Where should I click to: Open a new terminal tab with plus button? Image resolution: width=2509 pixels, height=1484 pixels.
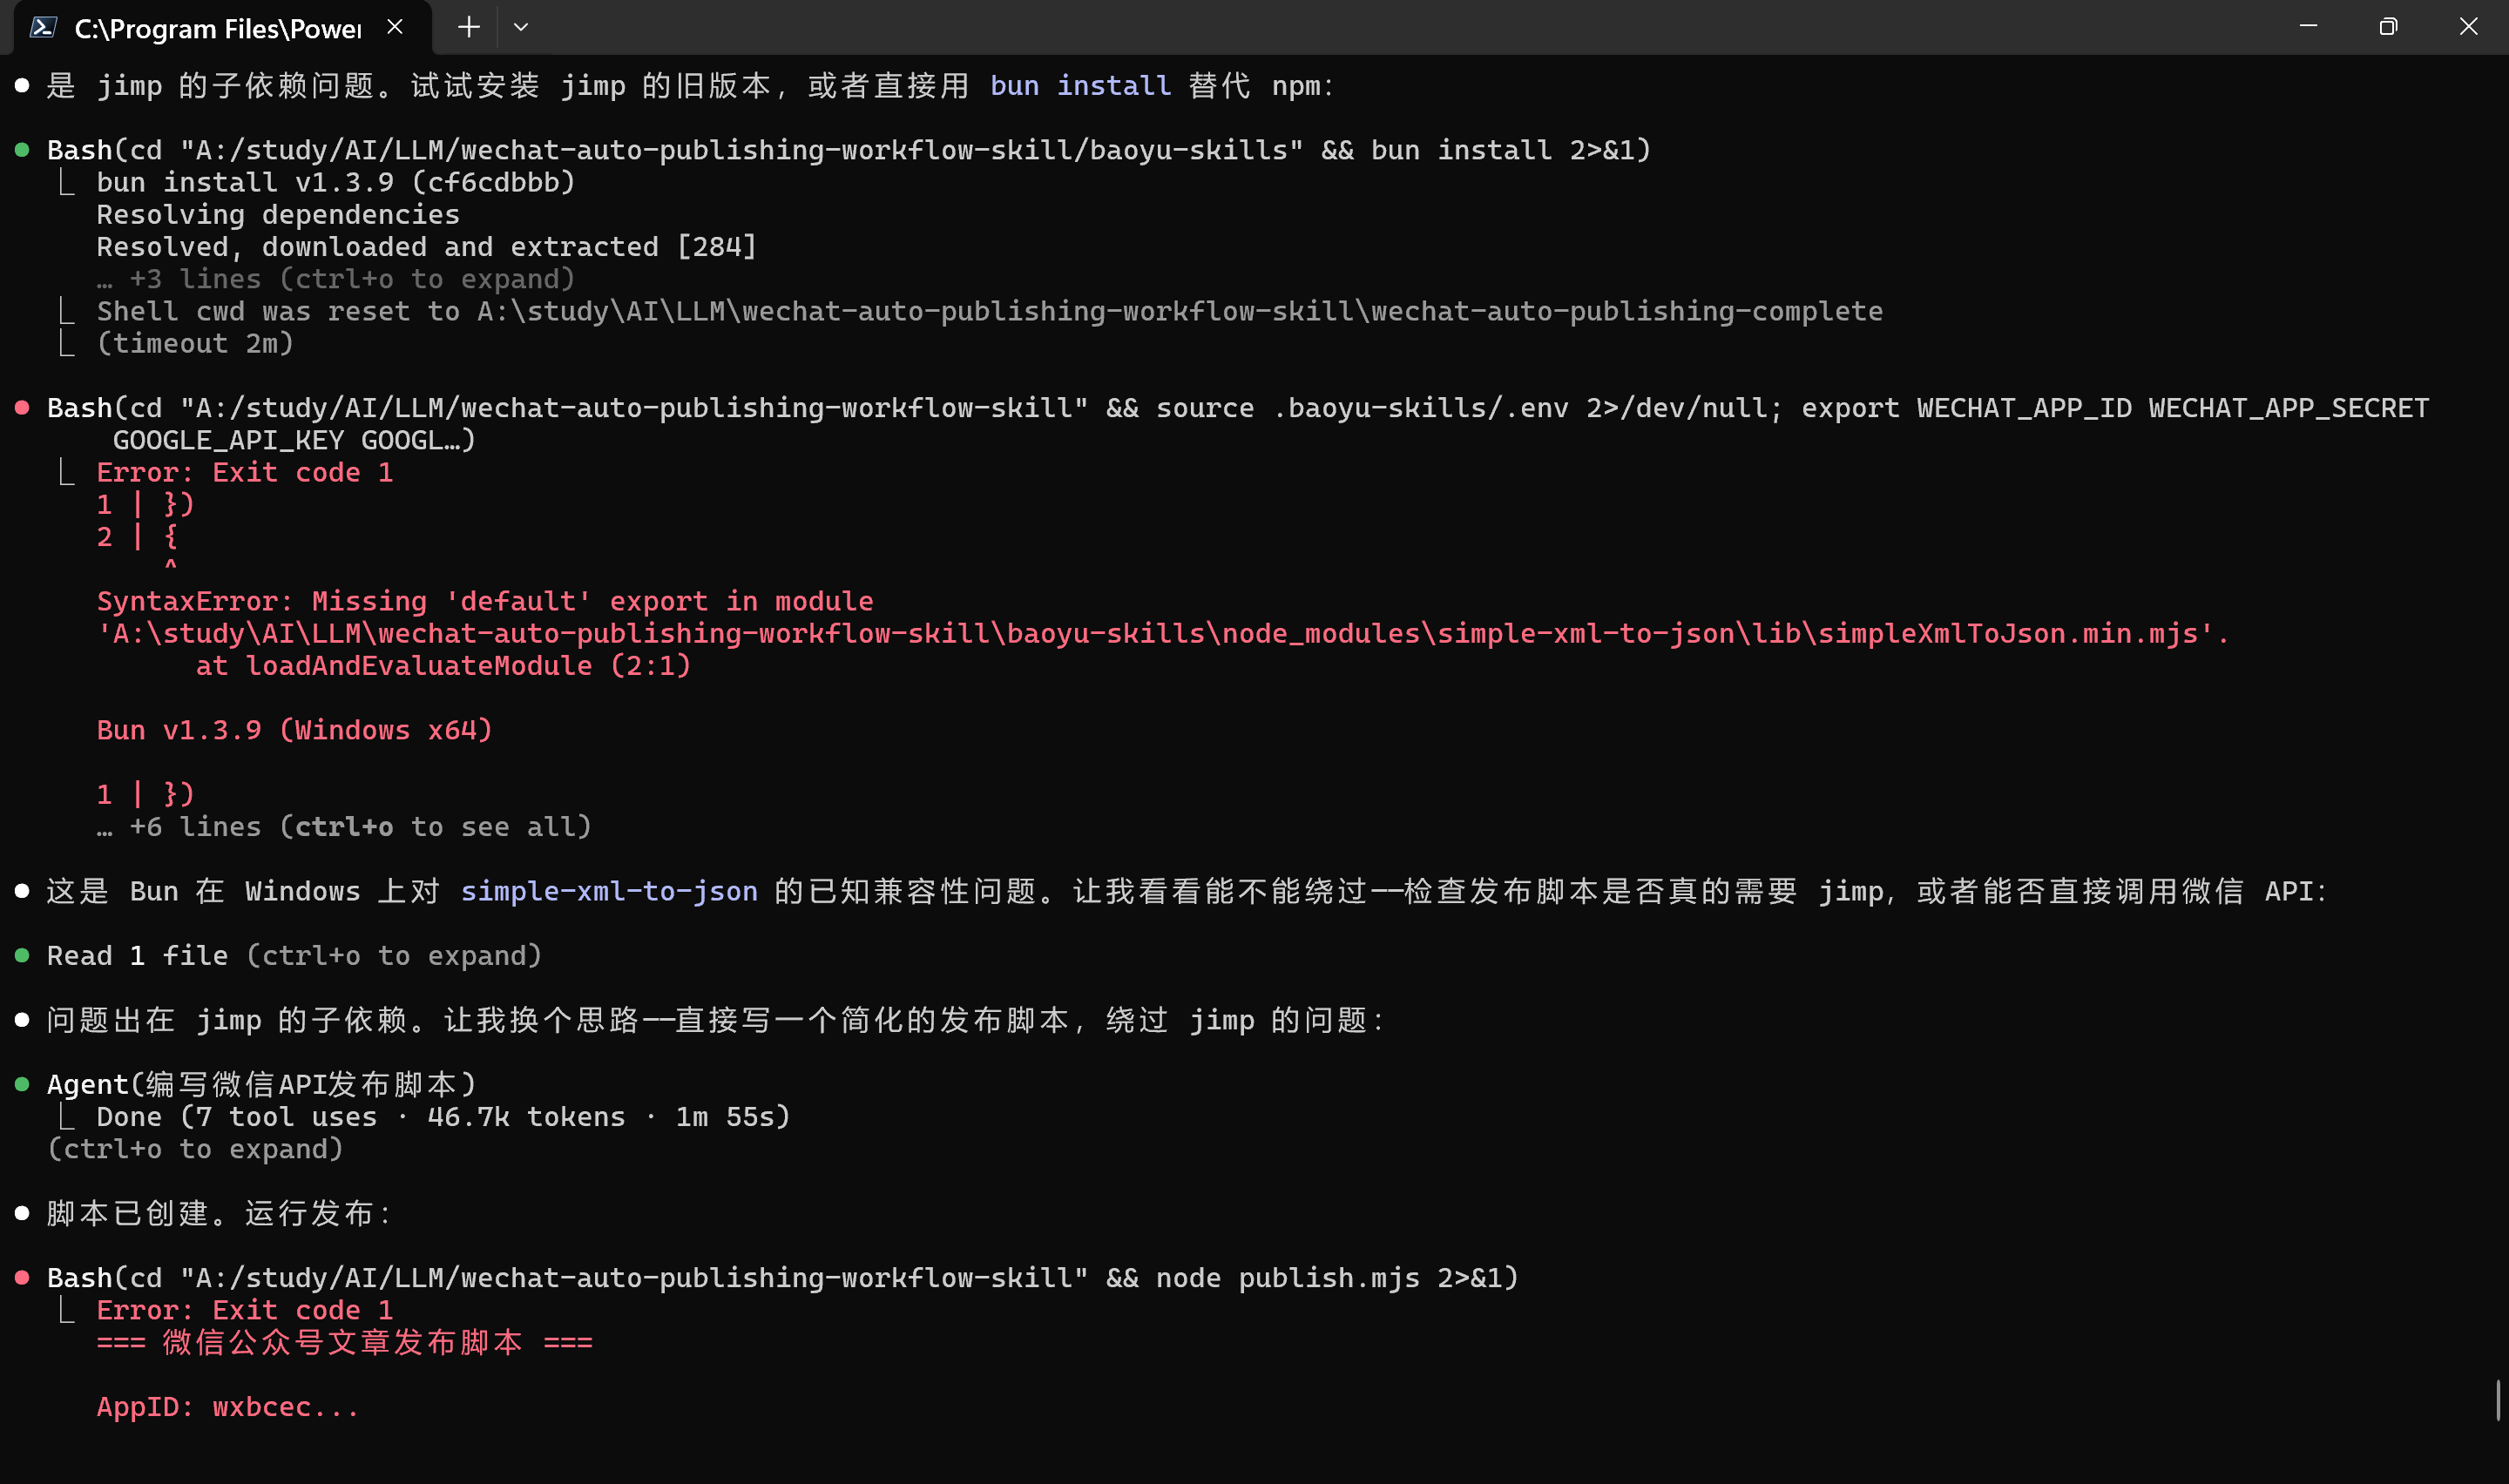click(x=468, y=27)
